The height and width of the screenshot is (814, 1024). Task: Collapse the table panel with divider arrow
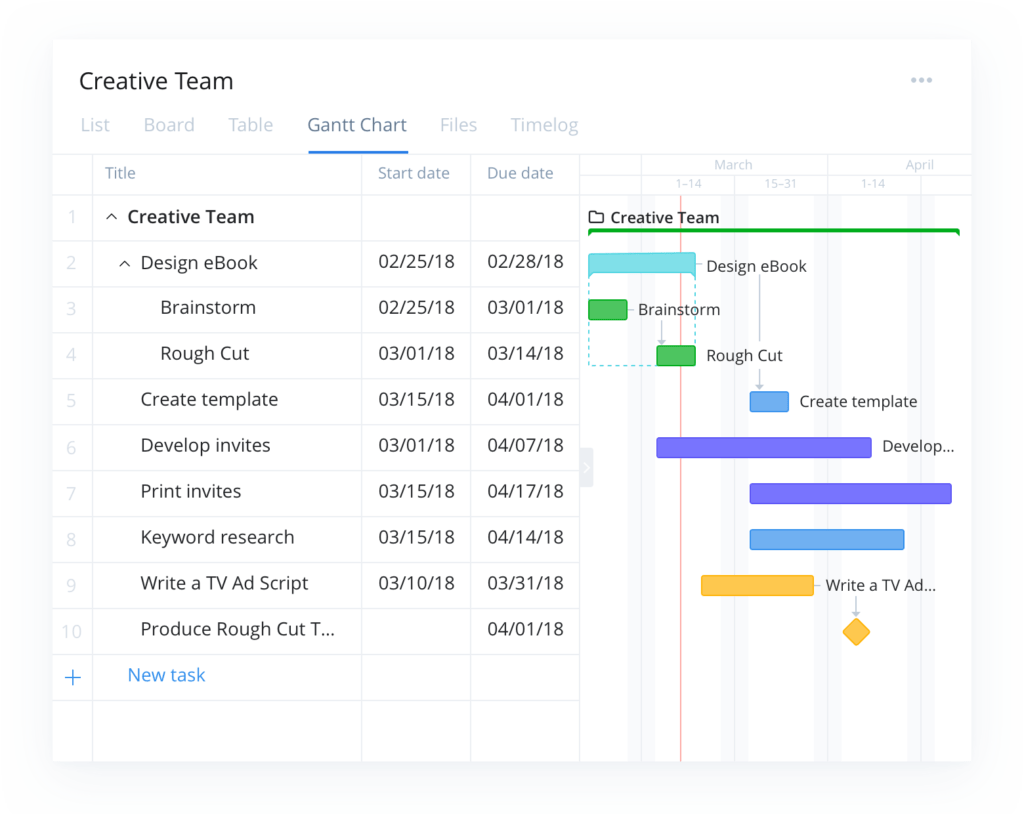pyautogui.click(x=587, y=467)
